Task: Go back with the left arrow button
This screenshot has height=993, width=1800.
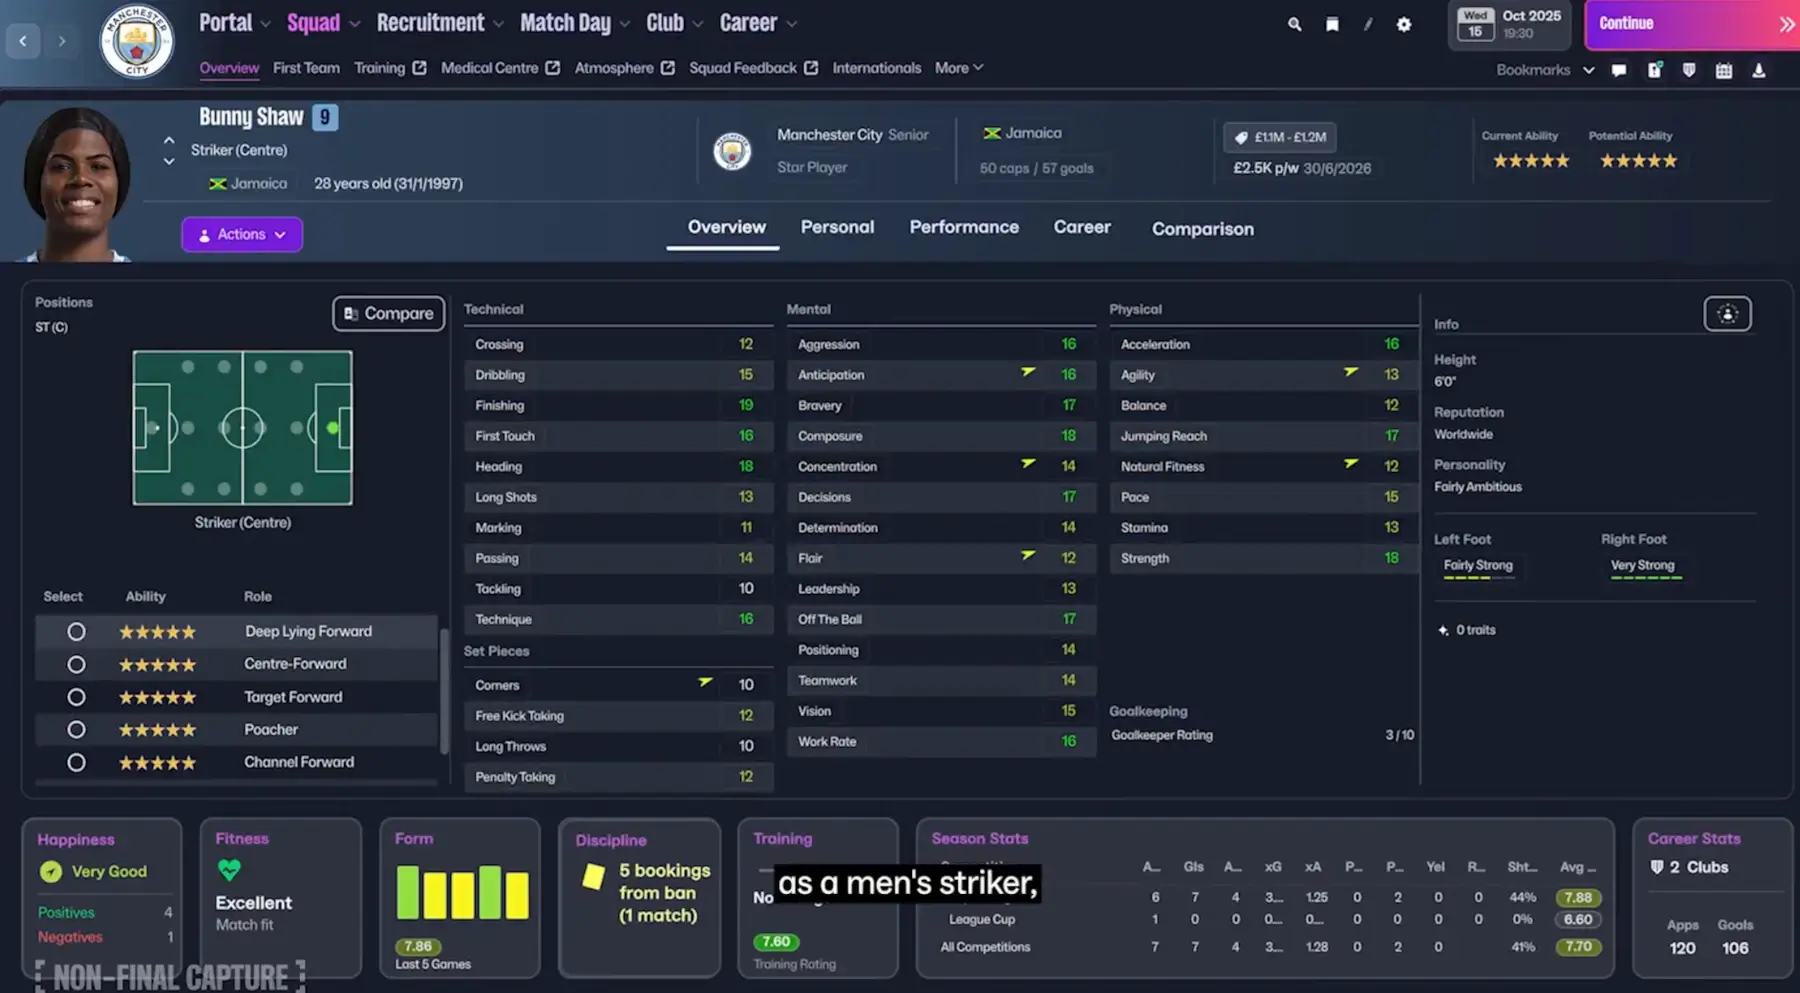Action: [23, 41]
